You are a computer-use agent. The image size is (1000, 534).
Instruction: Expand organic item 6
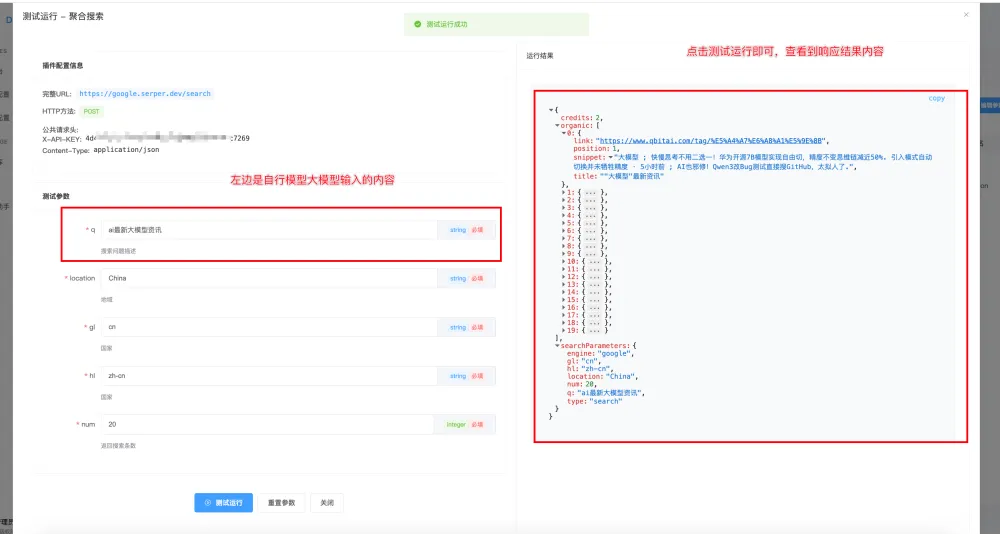[564, 230]
